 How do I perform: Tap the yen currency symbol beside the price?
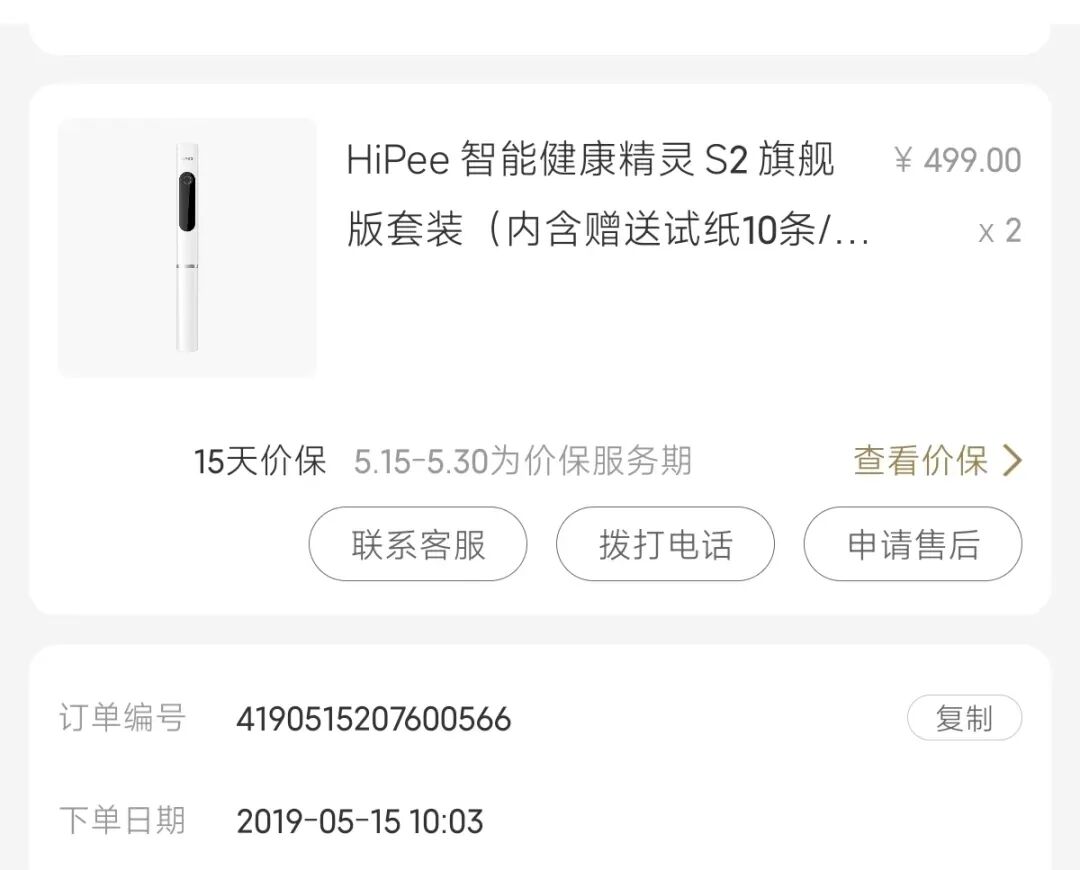click(904, 160)
